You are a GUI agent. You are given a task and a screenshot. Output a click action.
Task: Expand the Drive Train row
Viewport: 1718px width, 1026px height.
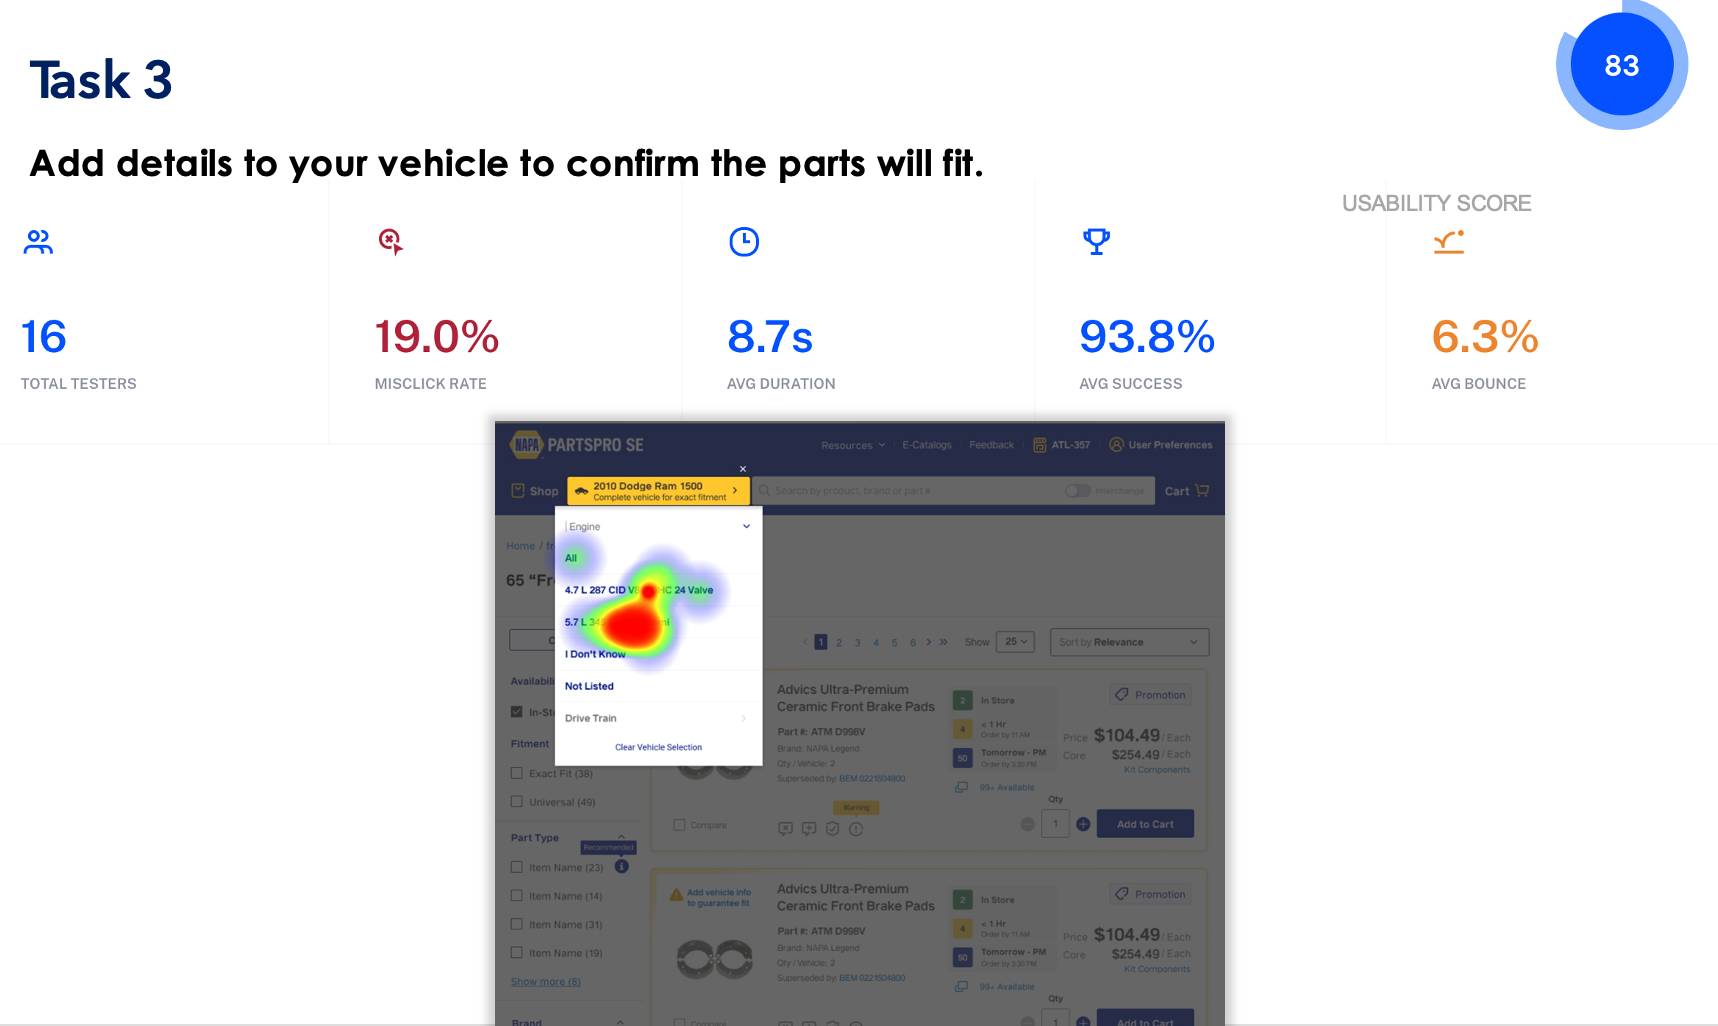click(658, 718)
